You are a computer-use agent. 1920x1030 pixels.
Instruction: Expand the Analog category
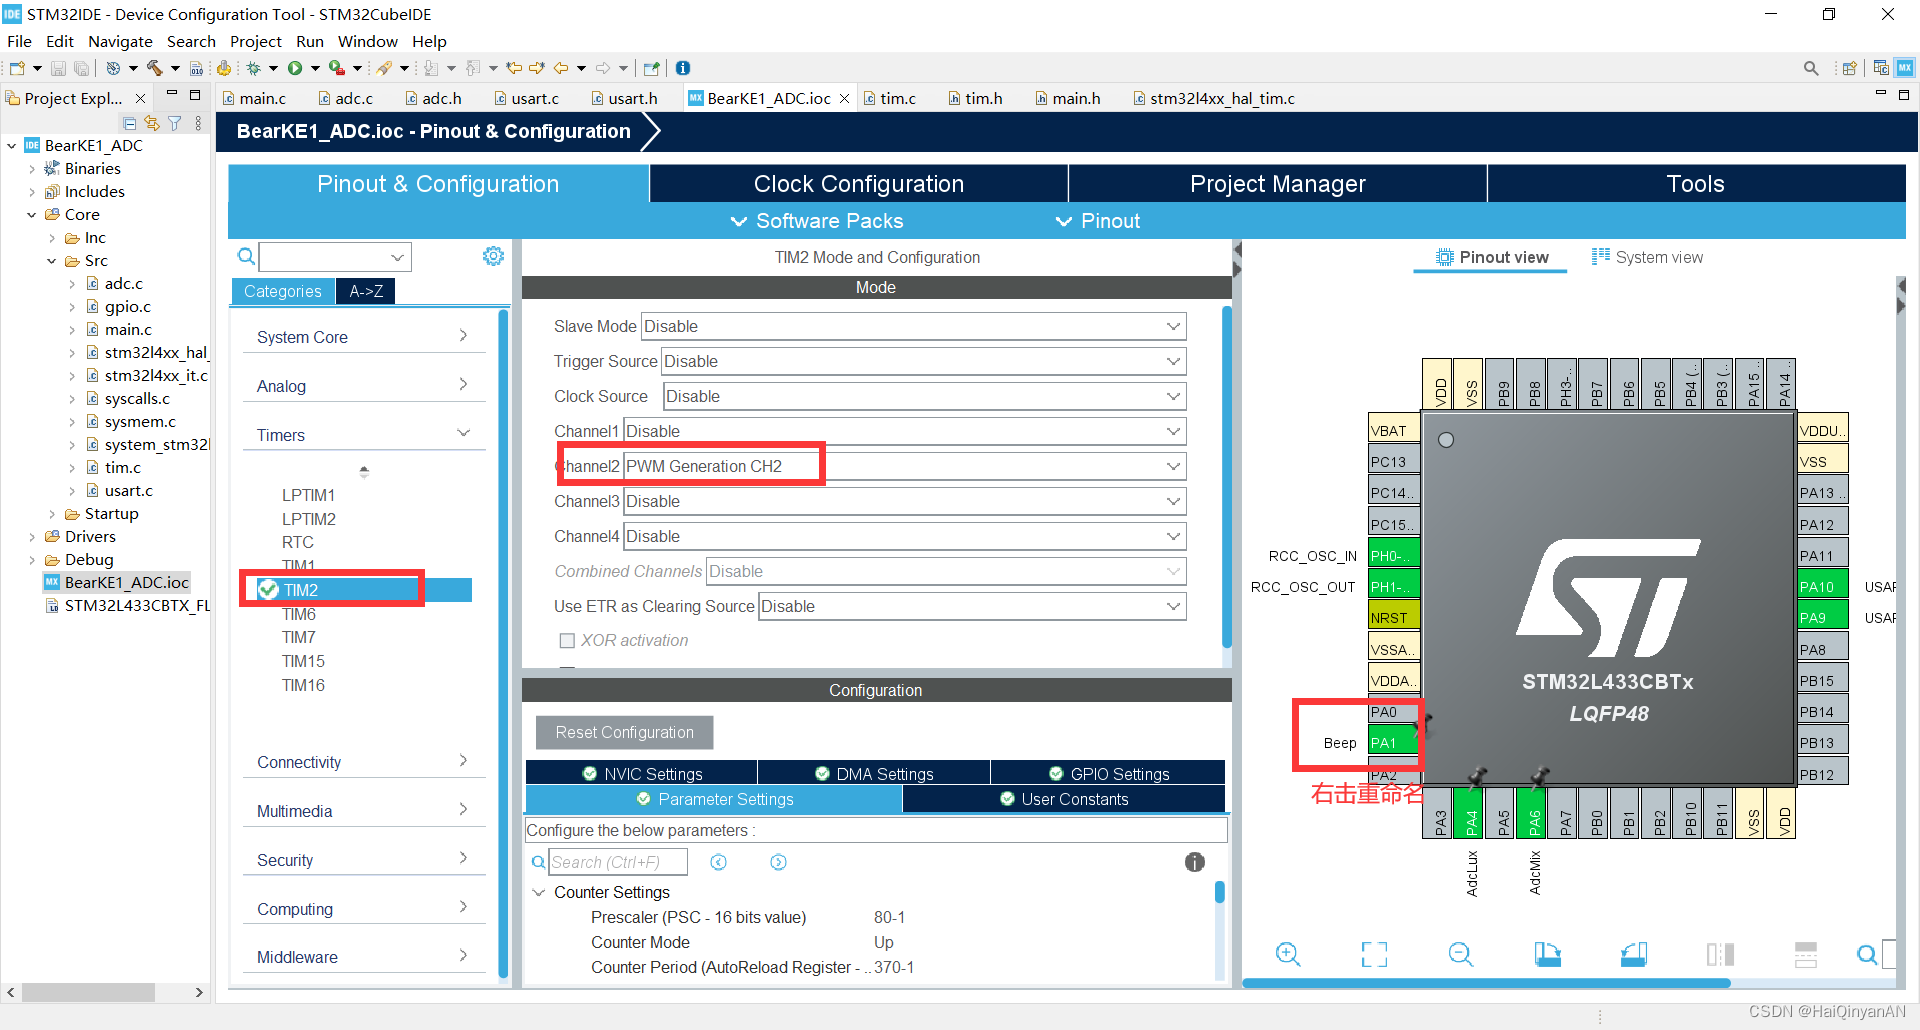(363, 386)
